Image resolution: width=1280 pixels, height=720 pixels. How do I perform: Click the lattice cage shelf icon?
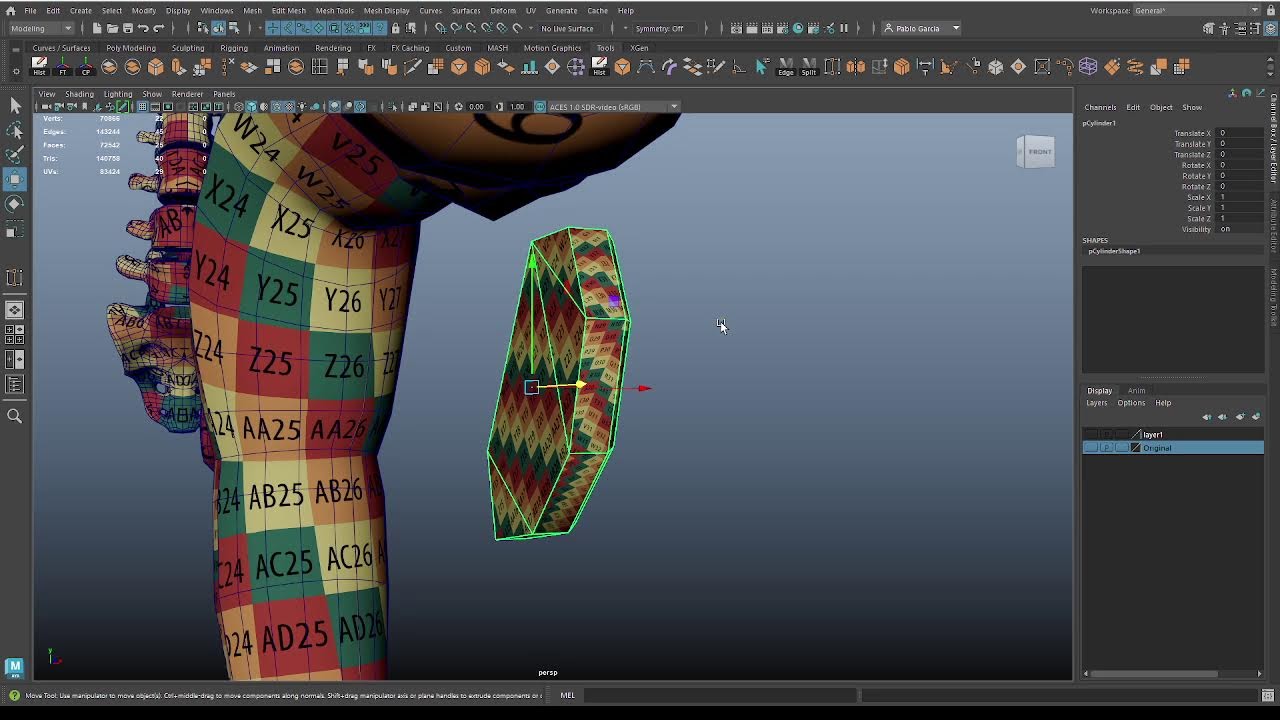1088,67
